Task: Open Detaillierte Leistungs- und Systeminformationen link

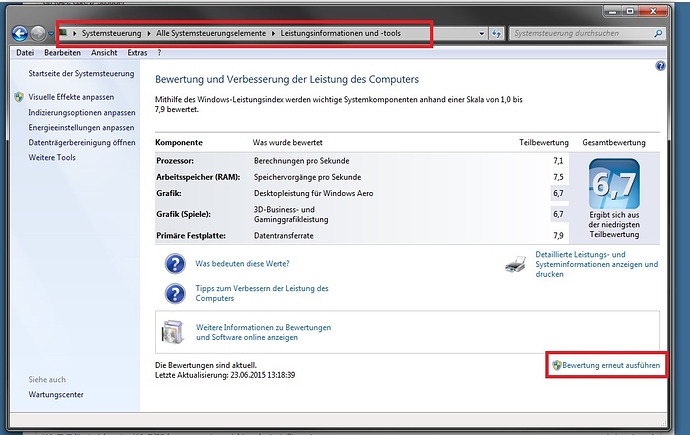Action: [x=597, y=264]
